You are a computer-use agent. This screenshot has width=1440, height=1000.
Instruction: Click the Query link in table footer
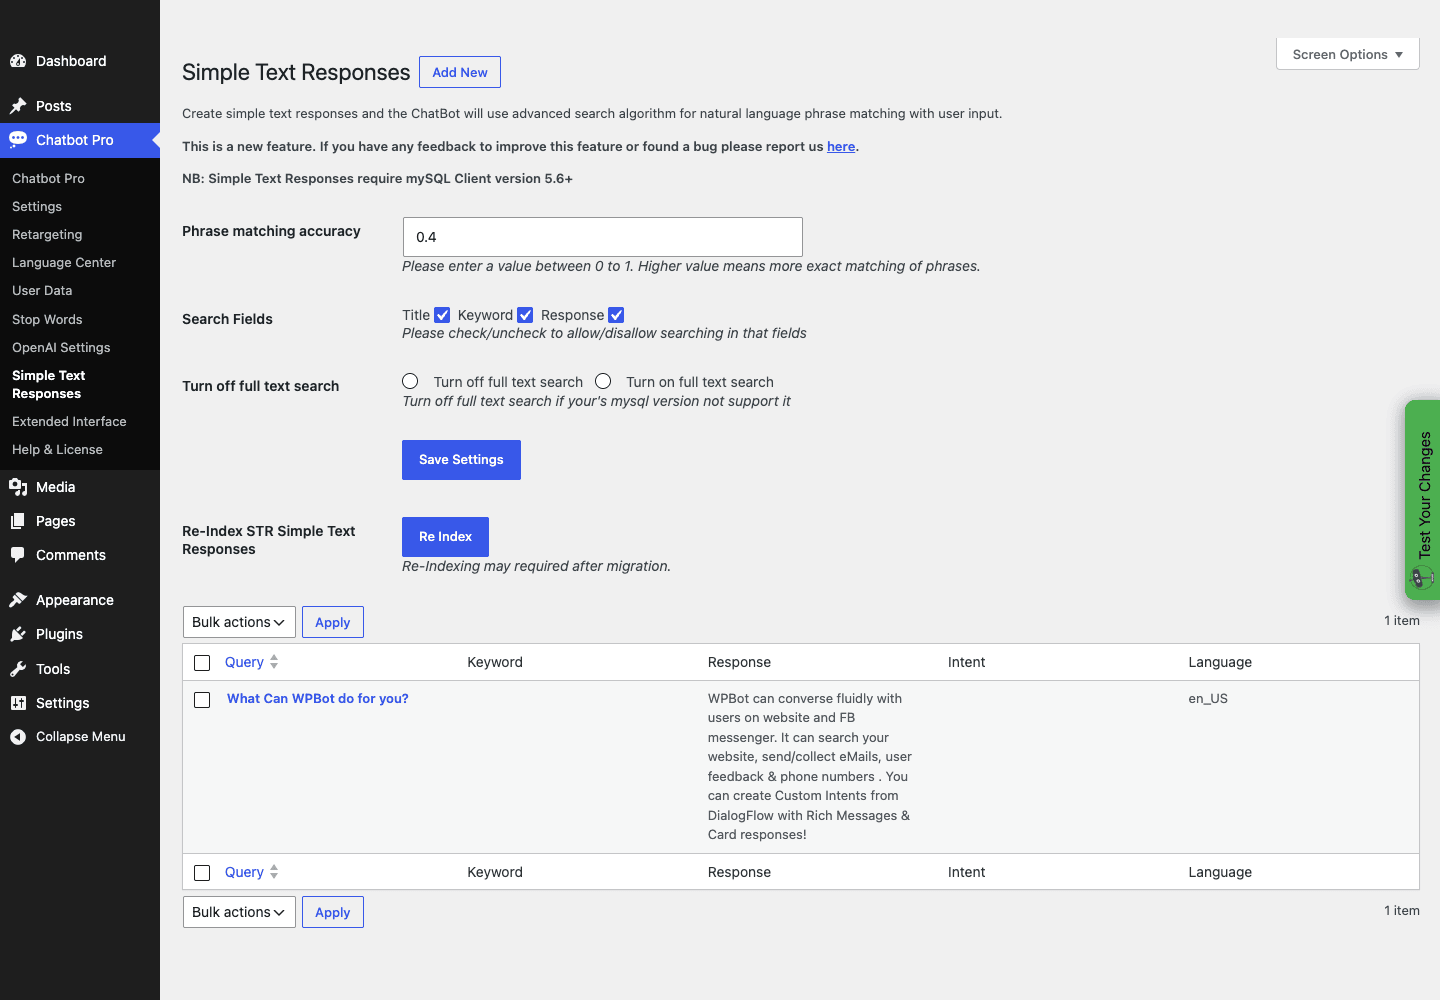coord(244,872)
